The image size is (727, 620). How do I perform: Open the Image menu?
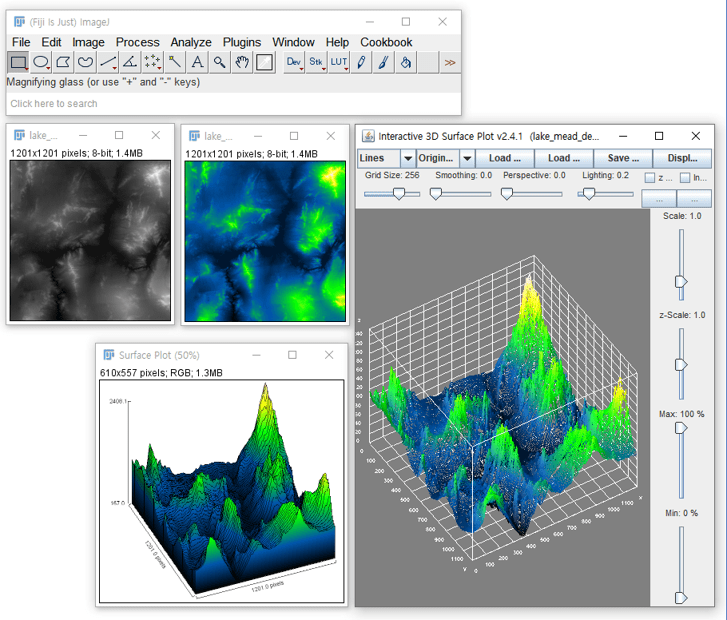(x=88, y=42)
